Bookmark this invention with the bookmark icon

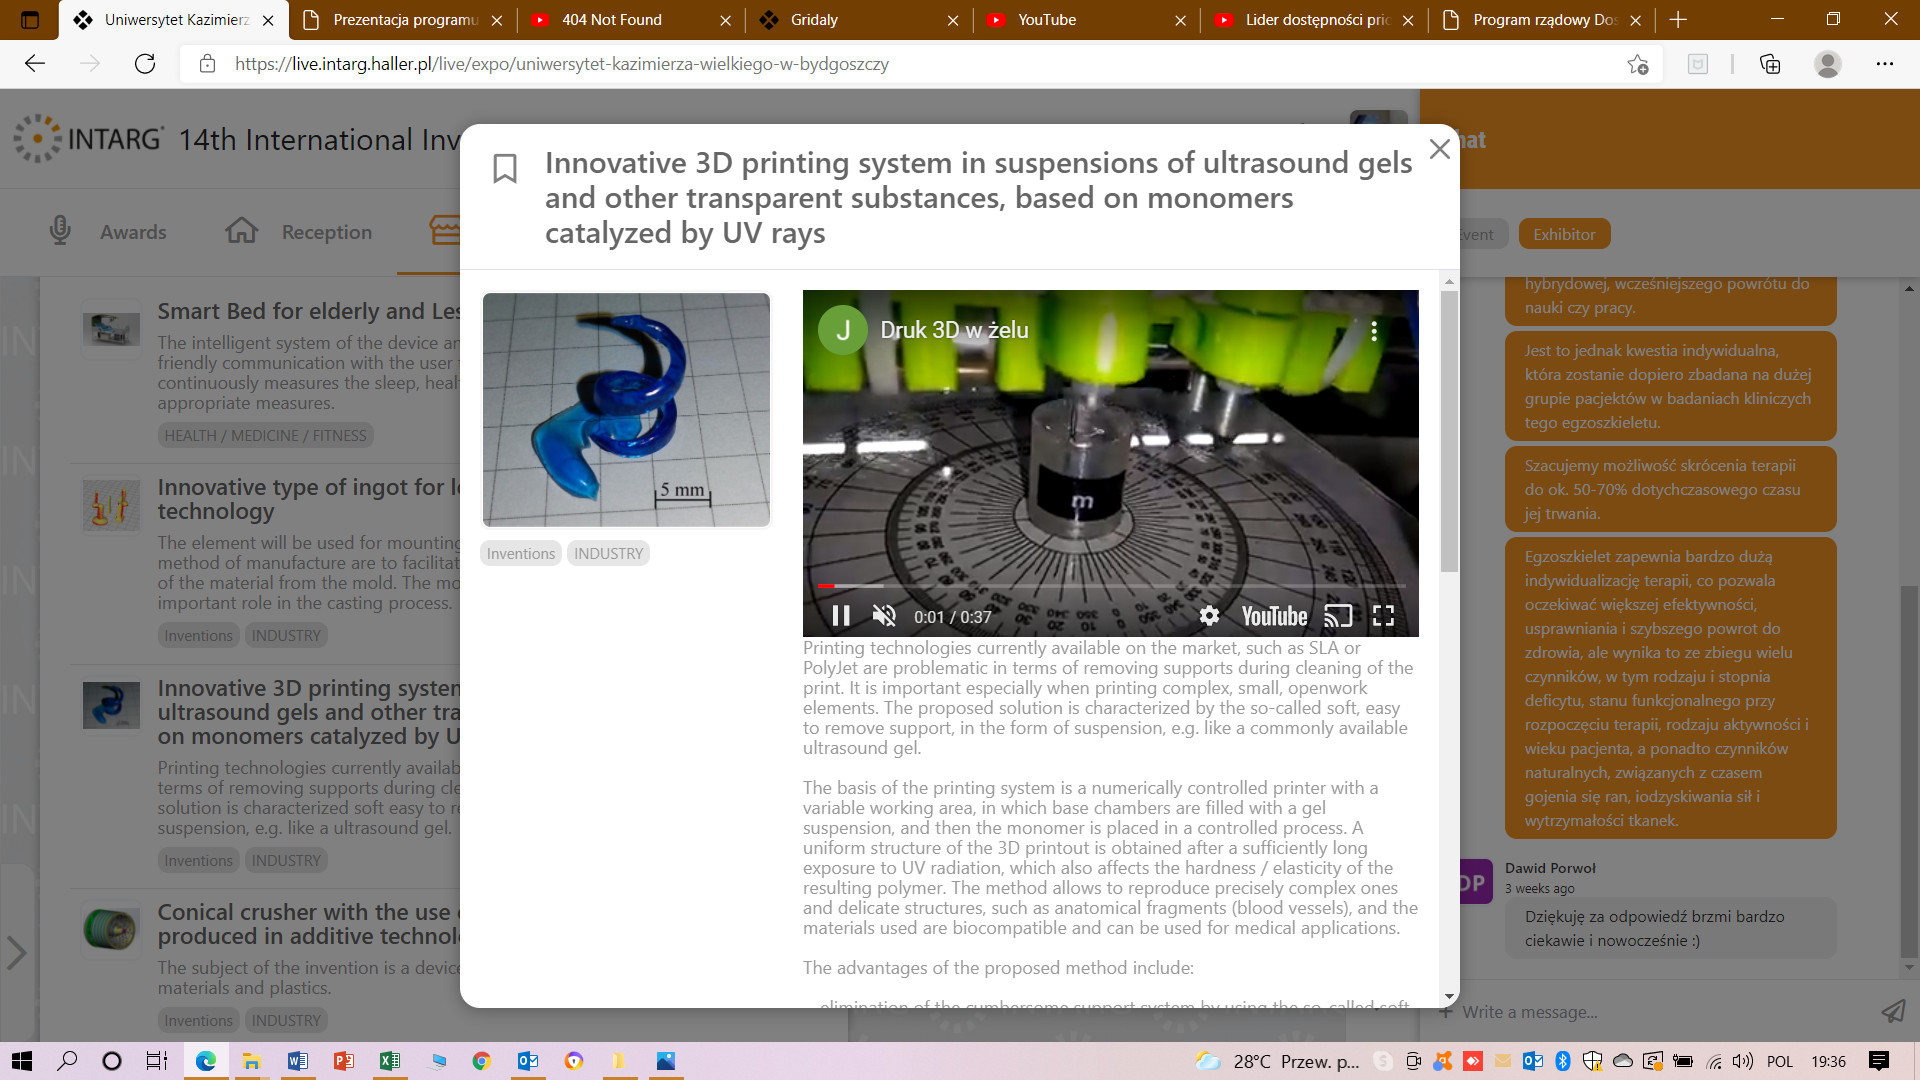(x=505, y=168)
